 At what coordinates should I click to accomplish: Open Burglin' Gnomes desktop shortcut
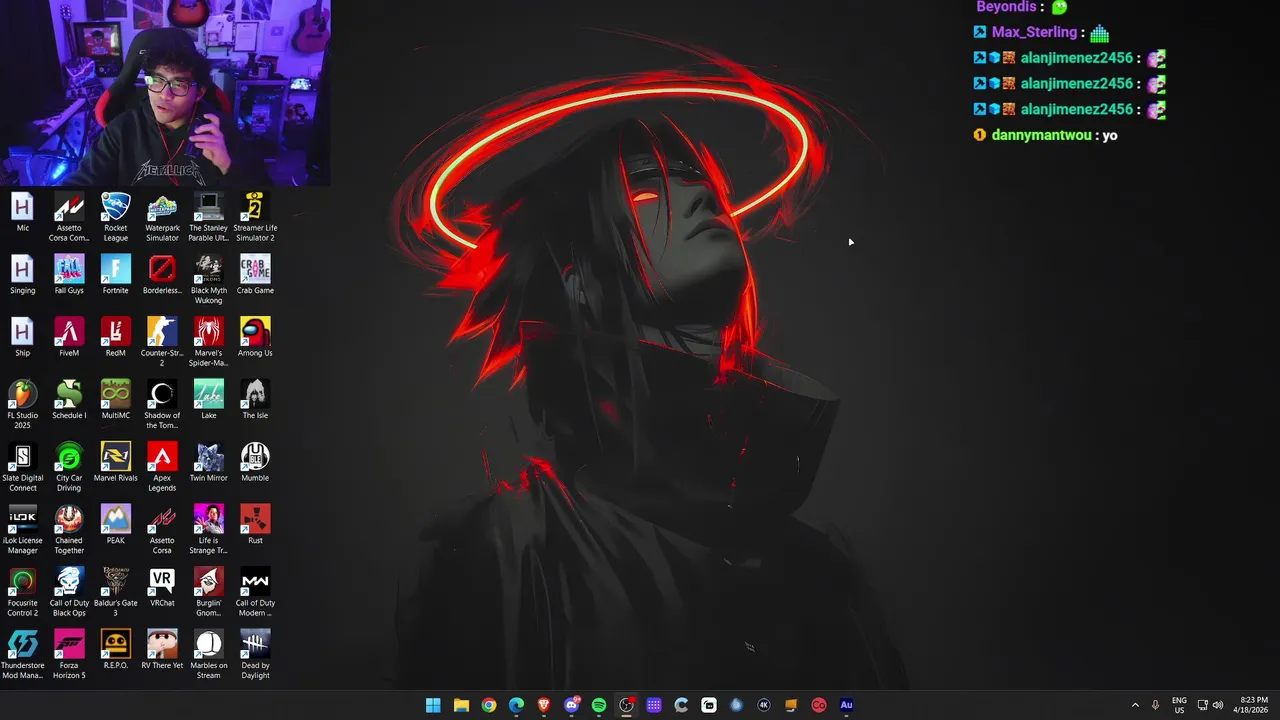click(x=209, y=593)
